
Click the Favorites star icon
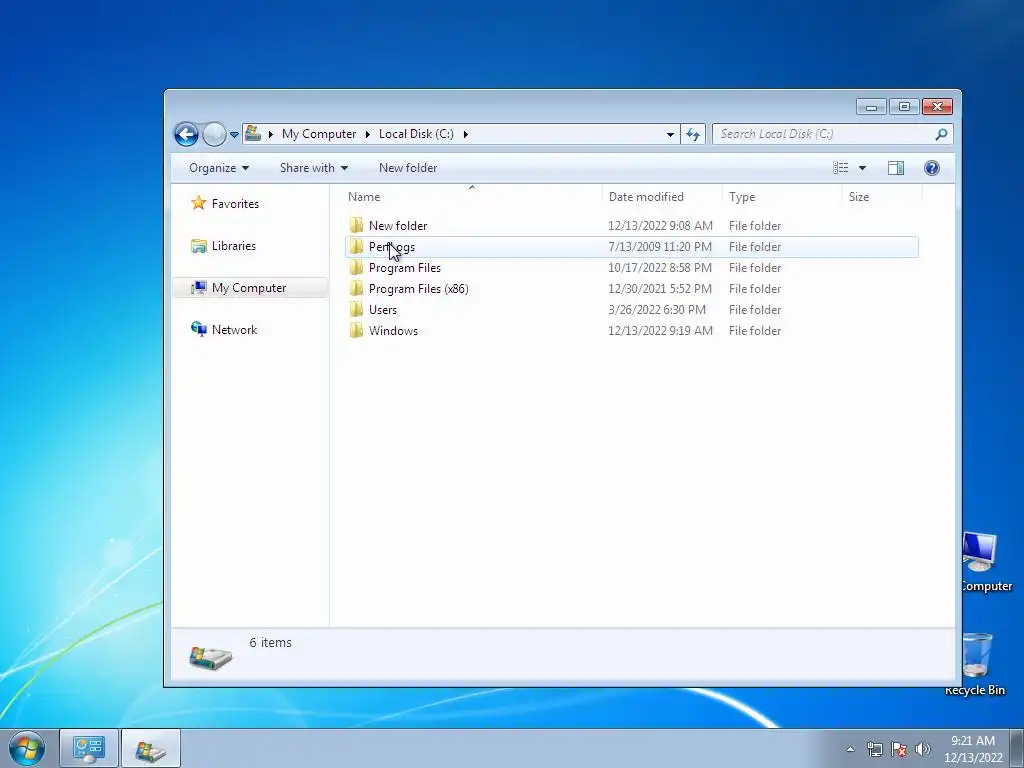[199, 203]
